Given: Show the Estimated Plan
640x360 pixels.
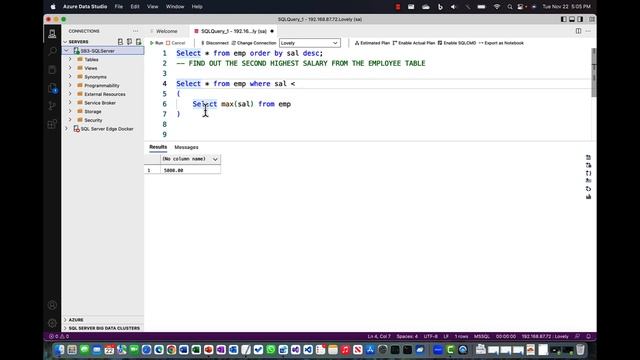Looking at the screenshot, I should [x=372, y=43].
